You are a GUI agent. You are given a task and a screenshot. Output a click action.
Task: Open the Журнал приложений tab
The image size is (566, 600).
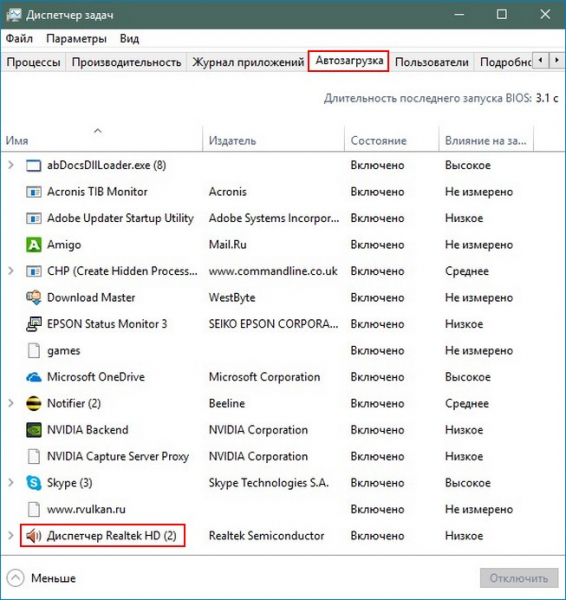[248, 62]
